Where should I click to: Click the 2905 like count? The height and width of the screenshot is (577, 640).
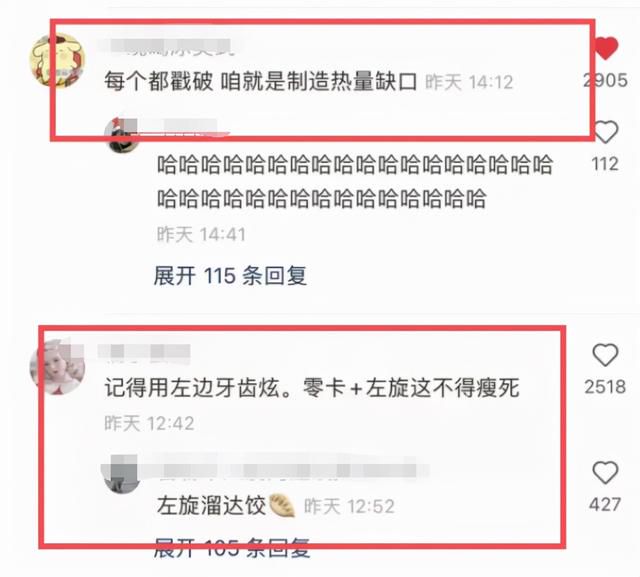point(605,80)
